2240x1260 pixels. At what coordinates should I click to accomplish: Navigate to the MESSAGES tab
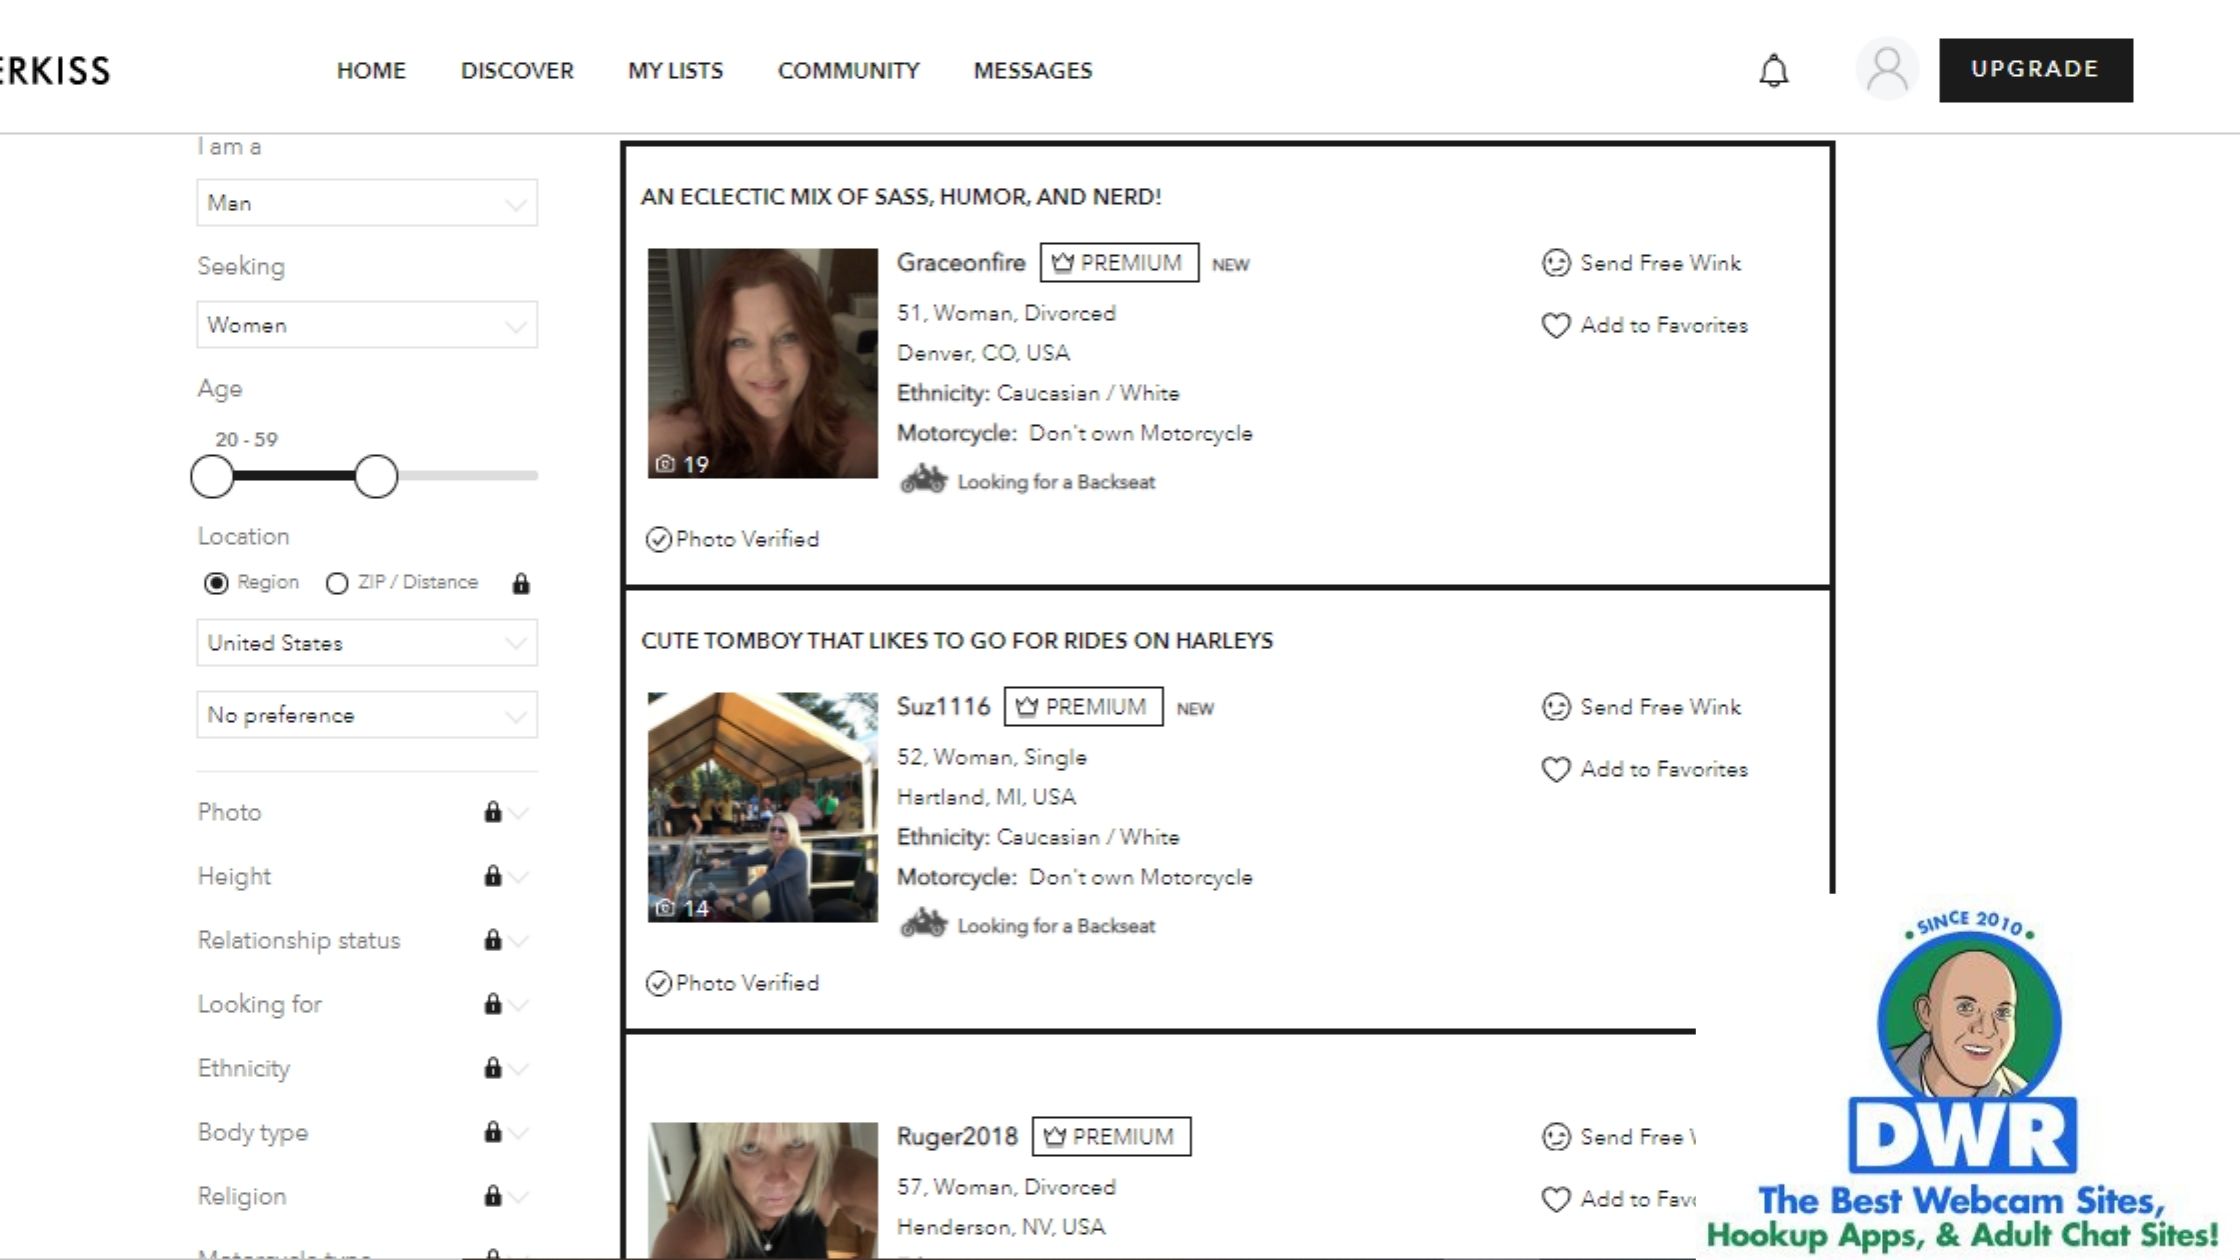[1032, 69]
